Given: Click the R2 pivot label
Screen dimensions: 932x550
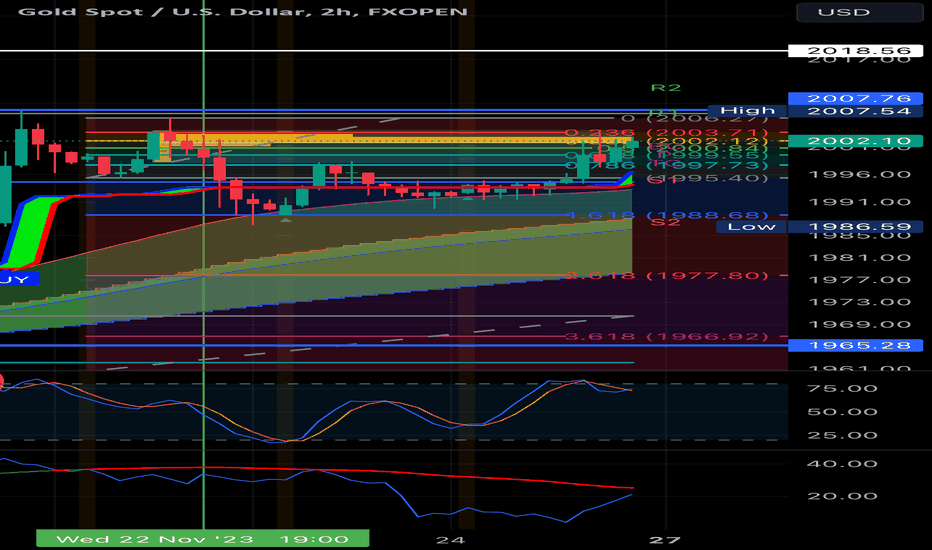Looking at the screenshot, I should point(666,88).
